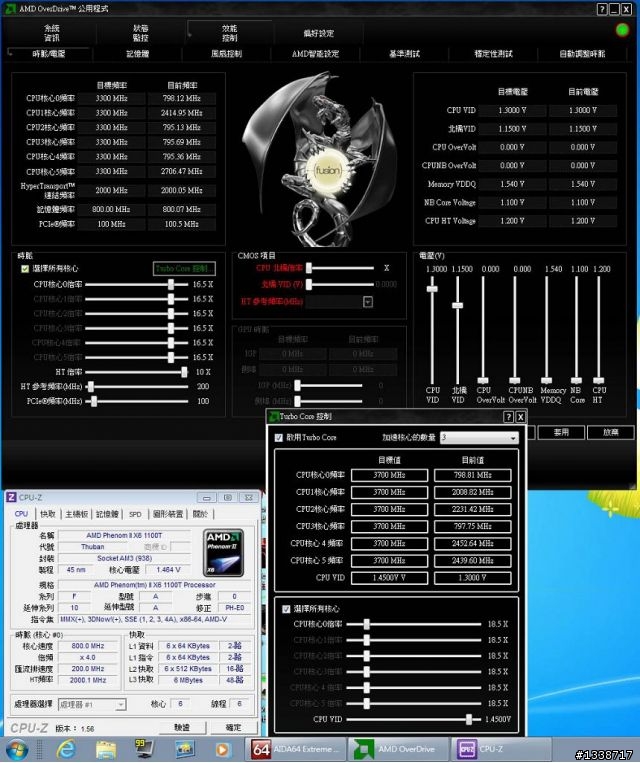Viewport: 640px width, 763px height.
Task: Click the 北橋 VID vertical voltage slider handle
Action: click(457, 306)
